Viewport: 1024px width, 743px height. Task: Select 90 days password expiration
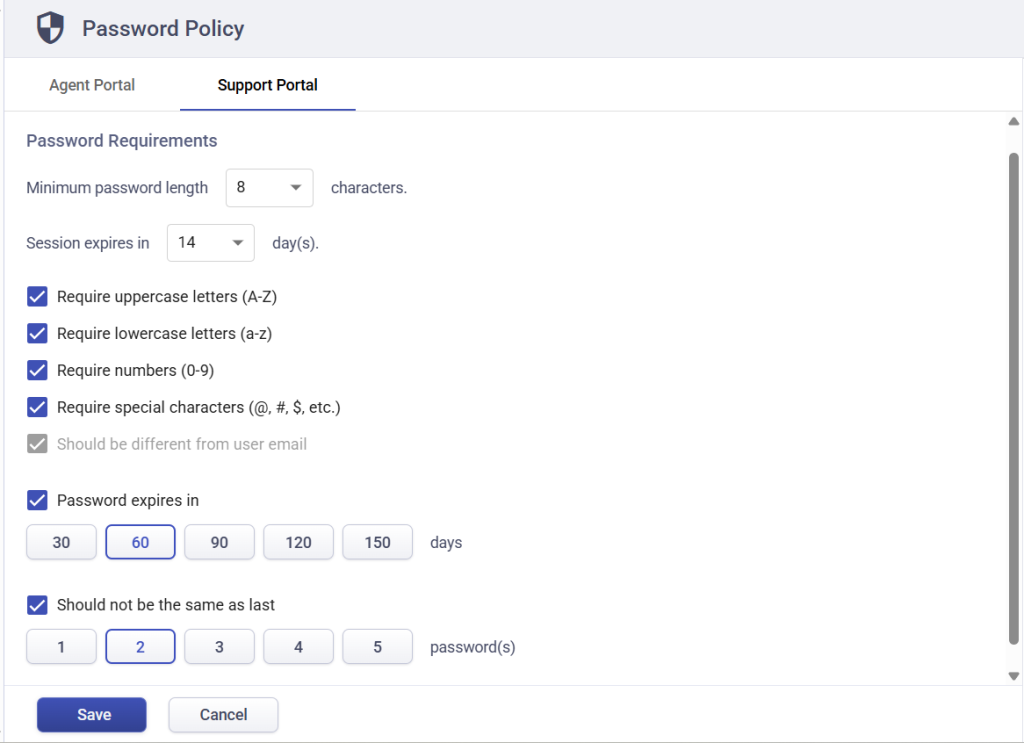tap(219, 542)
